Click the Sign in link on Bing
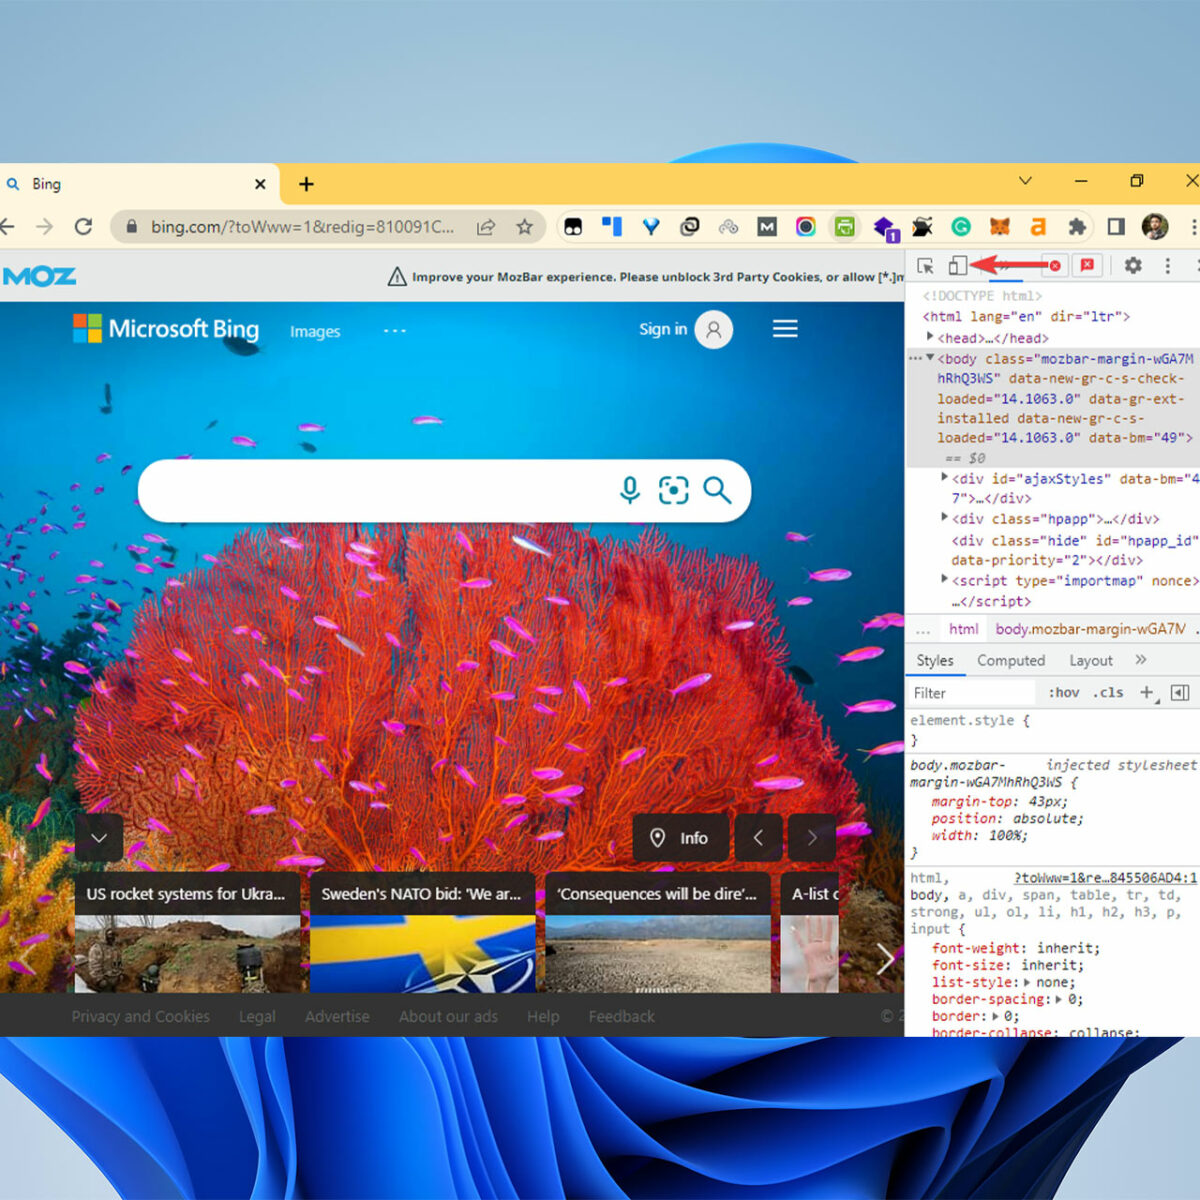The height and width of the screenshot is (1200, 1200). [x=663, y=329]
